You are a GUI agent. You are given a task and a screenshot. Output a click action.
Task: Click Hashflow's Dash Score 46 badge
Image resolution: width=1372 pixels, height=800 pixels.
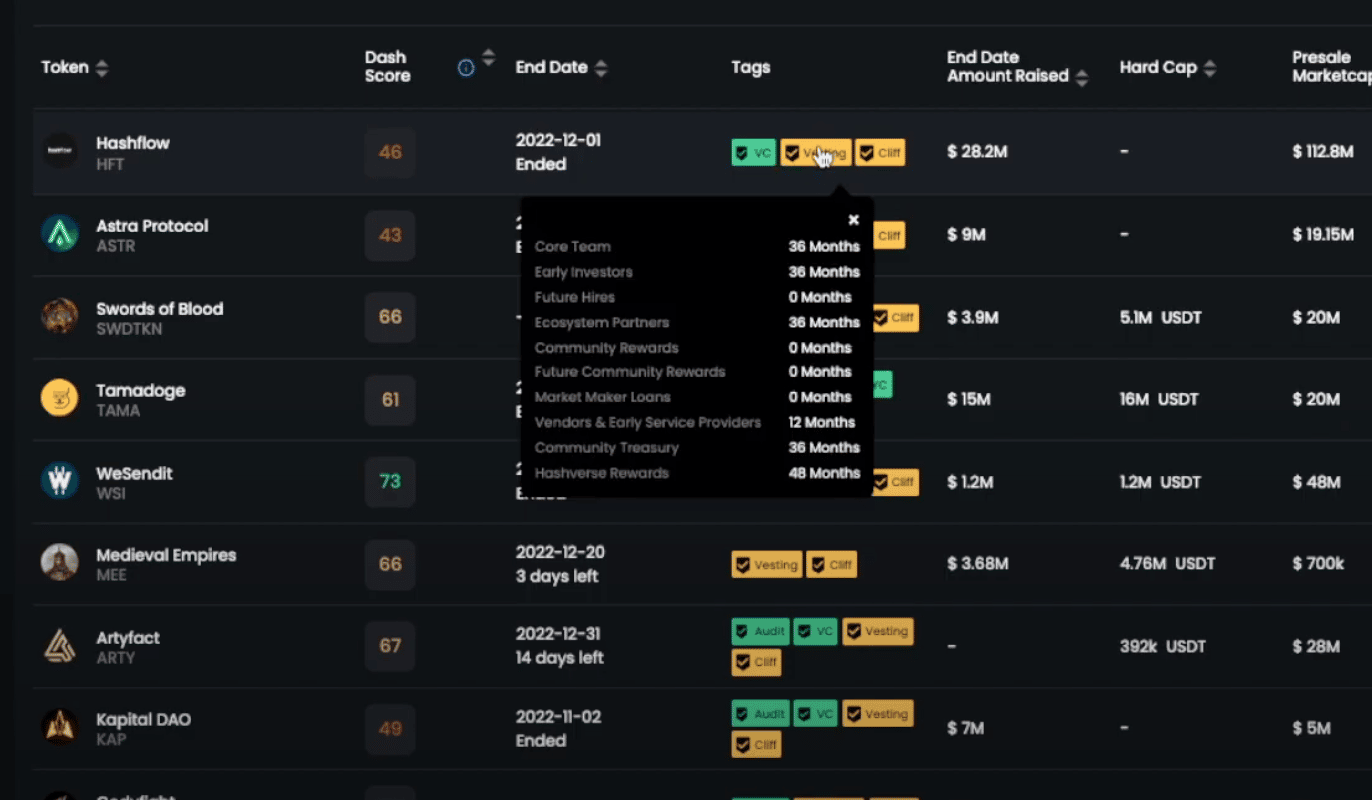click(390, 153)
